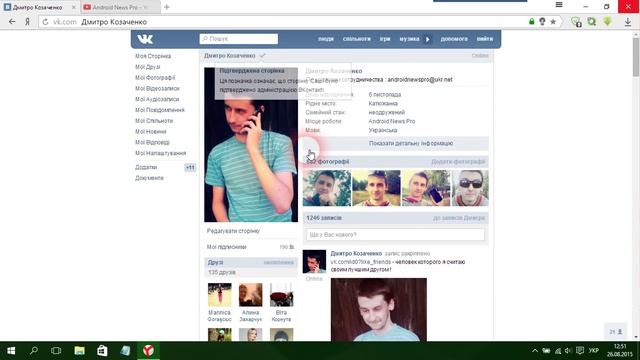Click the green padlock security icon
This screenshot has height=360, width=640.
(x=531, y=22)
